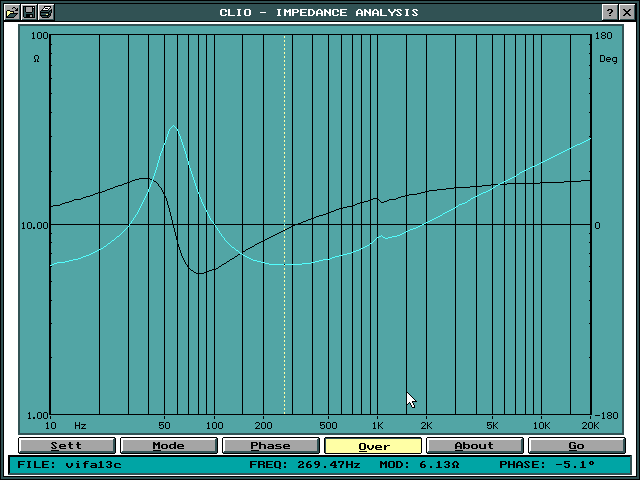Click the FREQ 269.47Hz readout
The height and width of the screenshot is (480, 640).
306,465
